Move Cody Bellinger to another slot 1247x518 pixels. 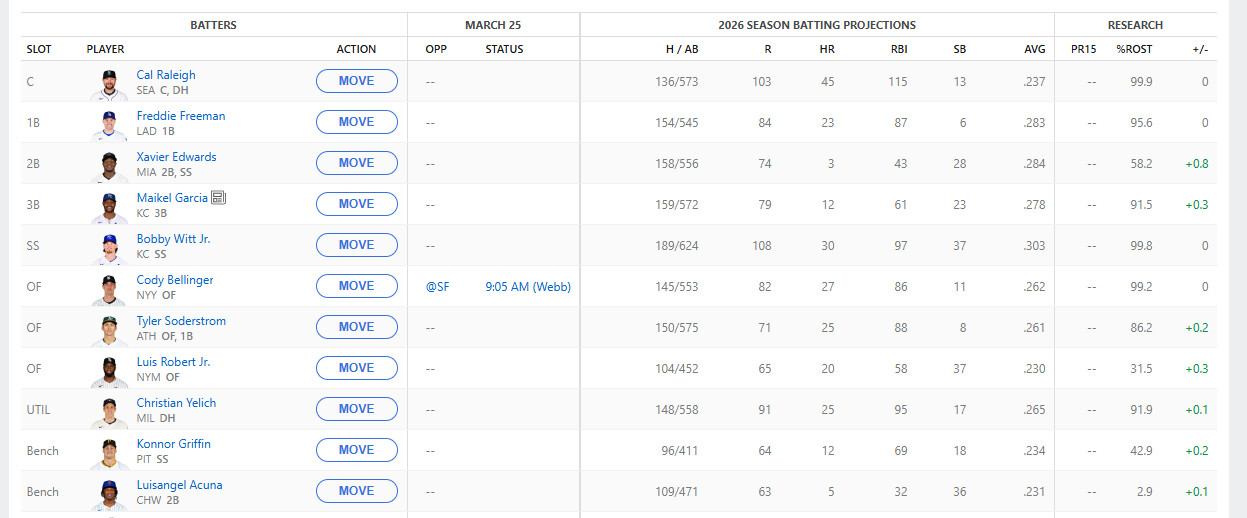point(356,286)
